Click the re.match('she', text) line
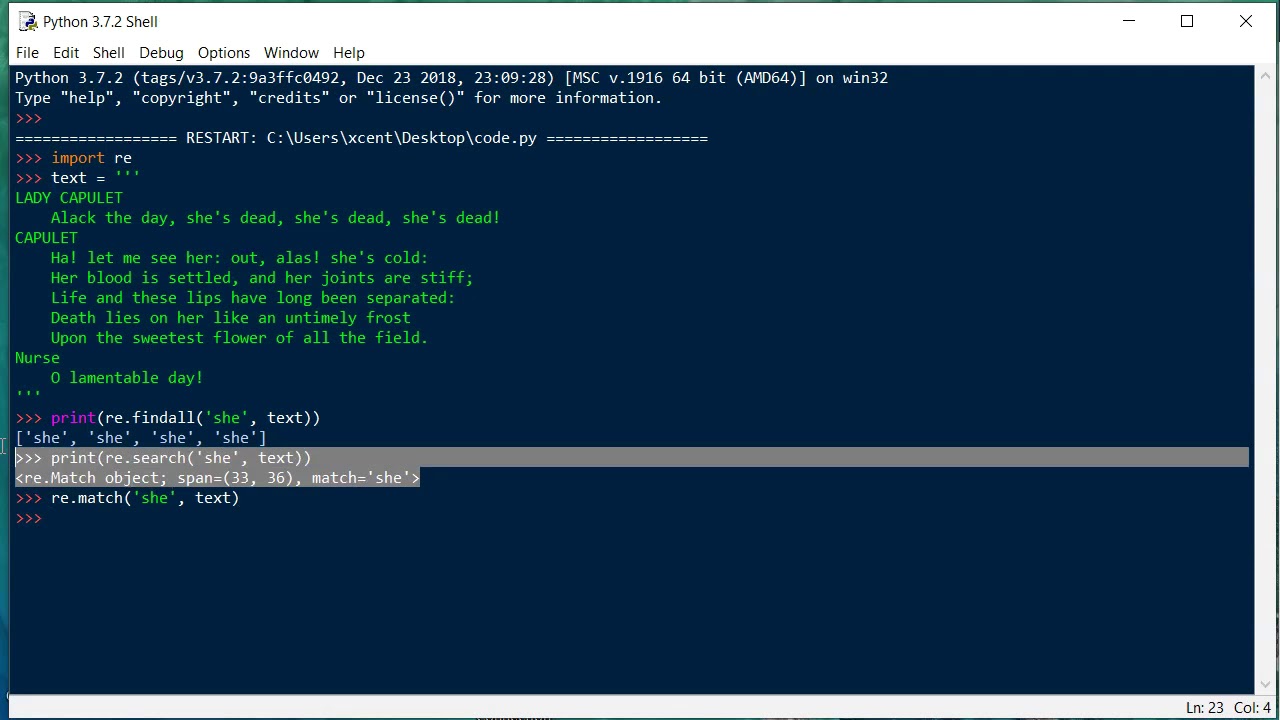1280x720 pixels. coord(145,498)
